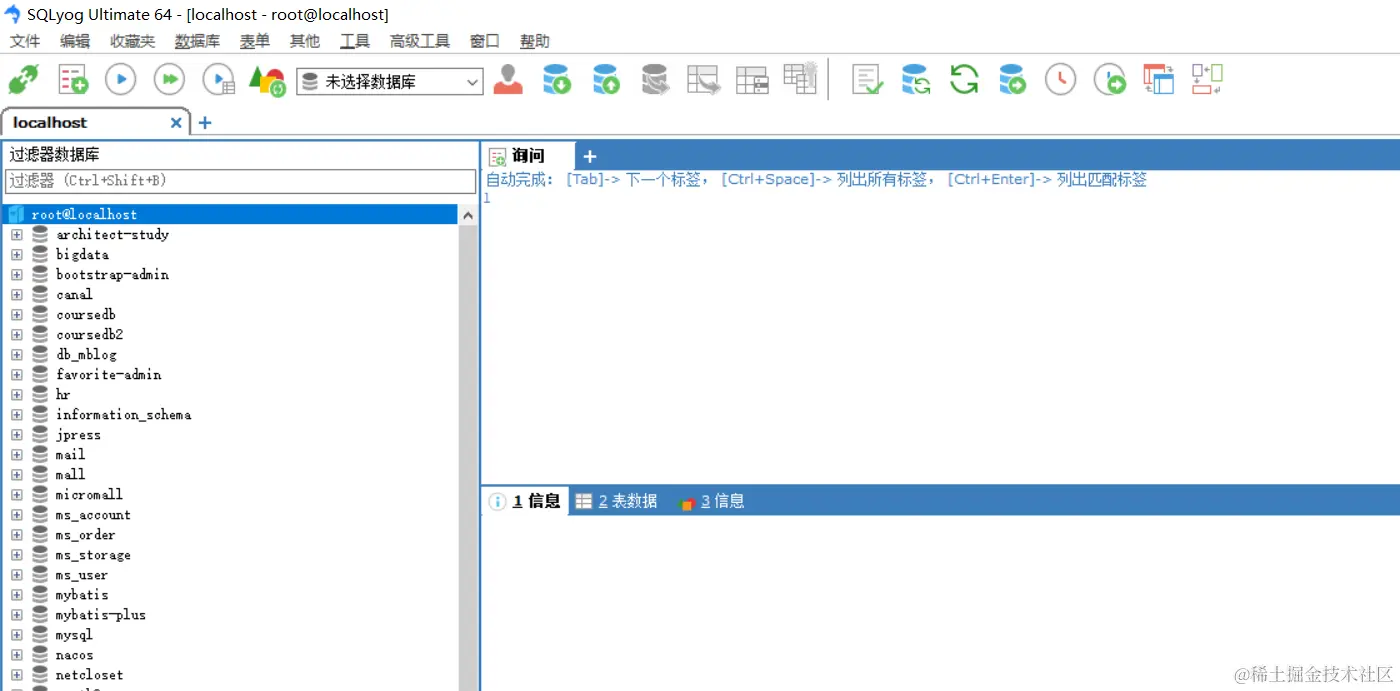The height and width of the screenshot is (691, 1400).
Task: Click inside the query editor line 1
Action: coord(940,198)
